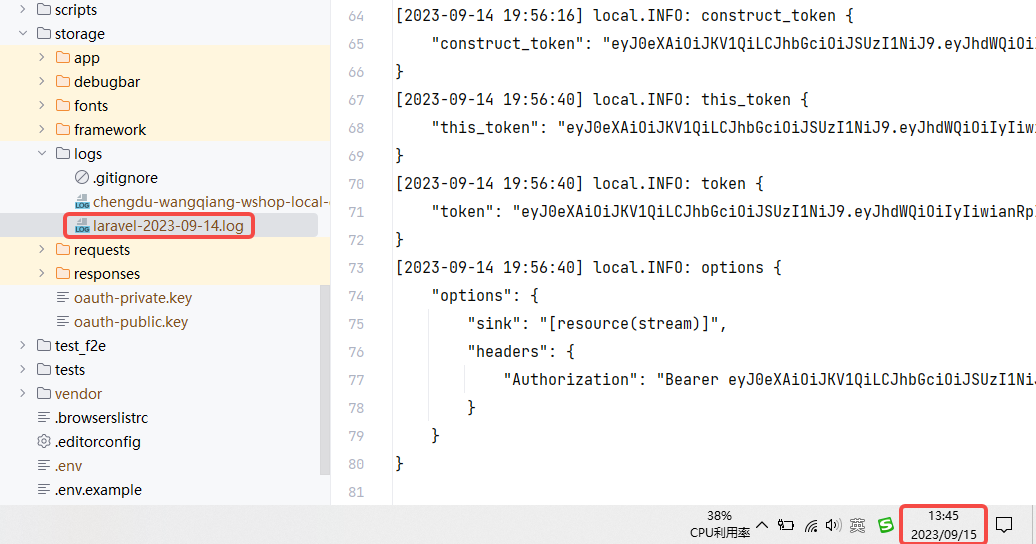Click the storage folder icon
The width and height of the screenshot is (1036, 544).
pos(44,33)
